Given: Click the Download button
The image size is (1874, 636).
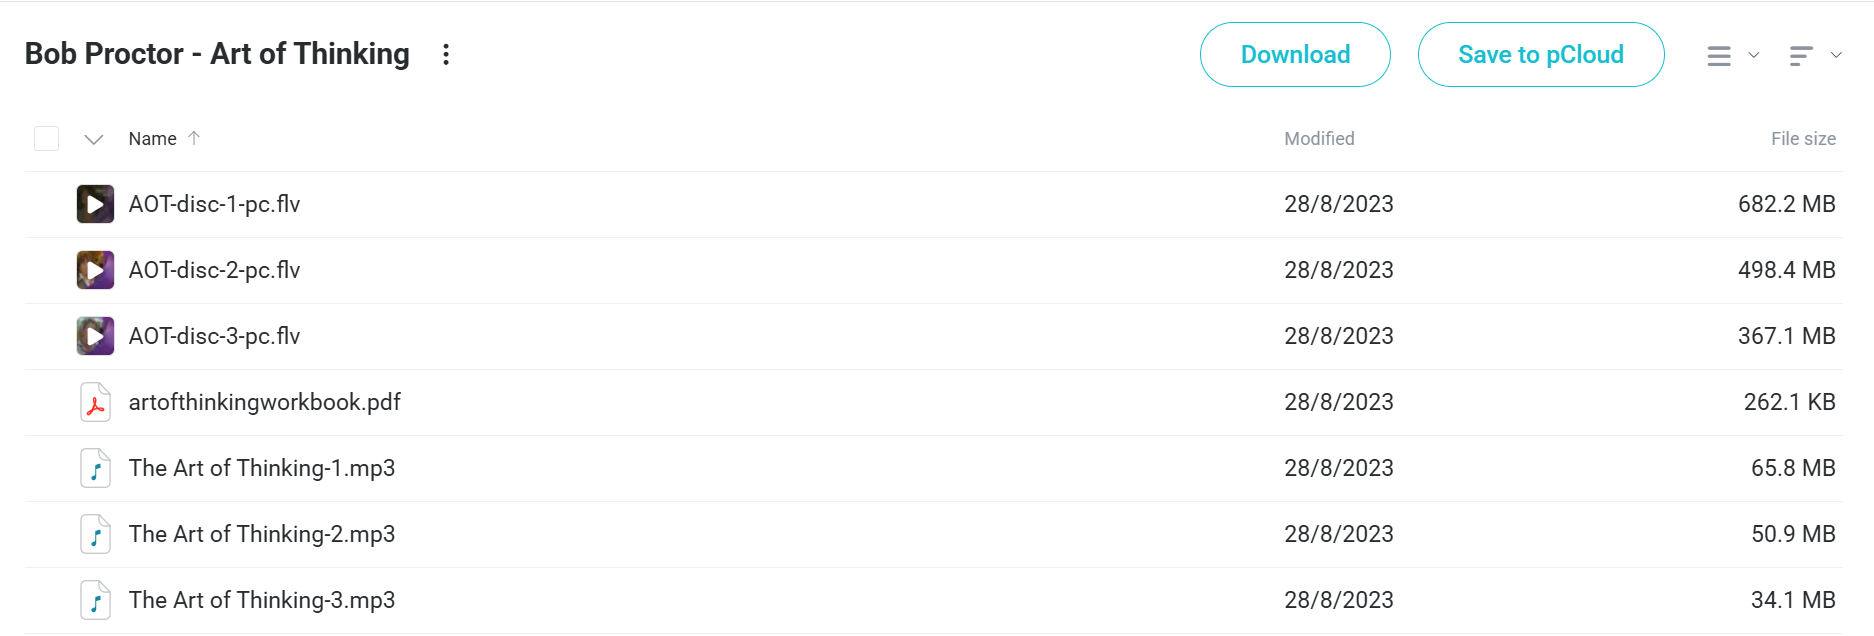Looking at the screenshot, I should pyautogui.click(x=1295, y=55).
